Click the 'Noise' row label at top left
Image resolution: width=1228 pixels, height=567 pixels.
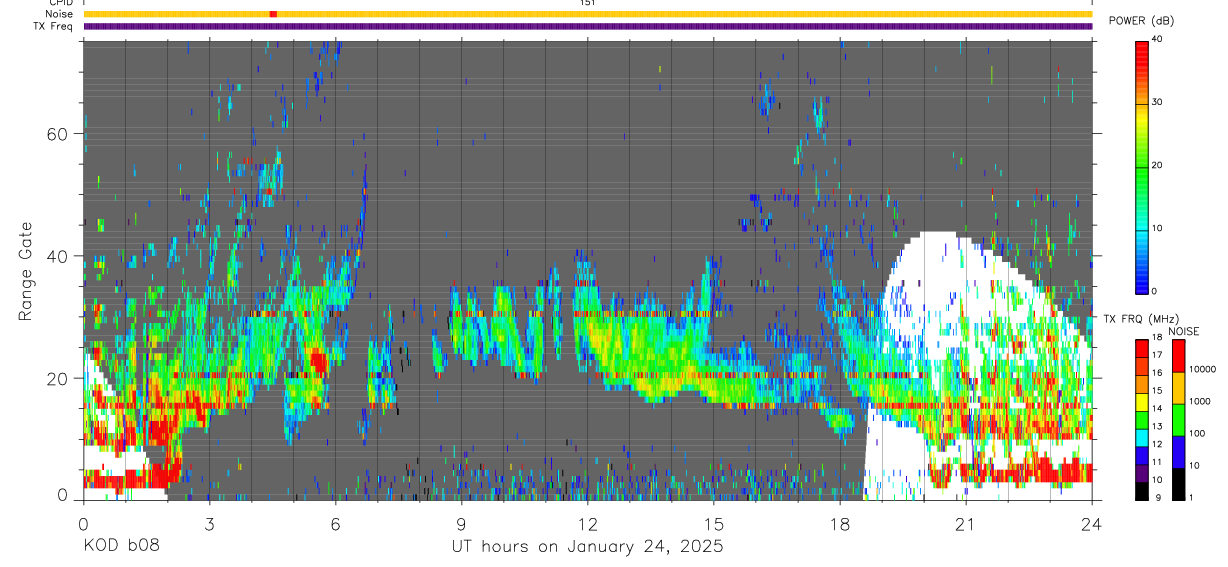tap(61, 14)
